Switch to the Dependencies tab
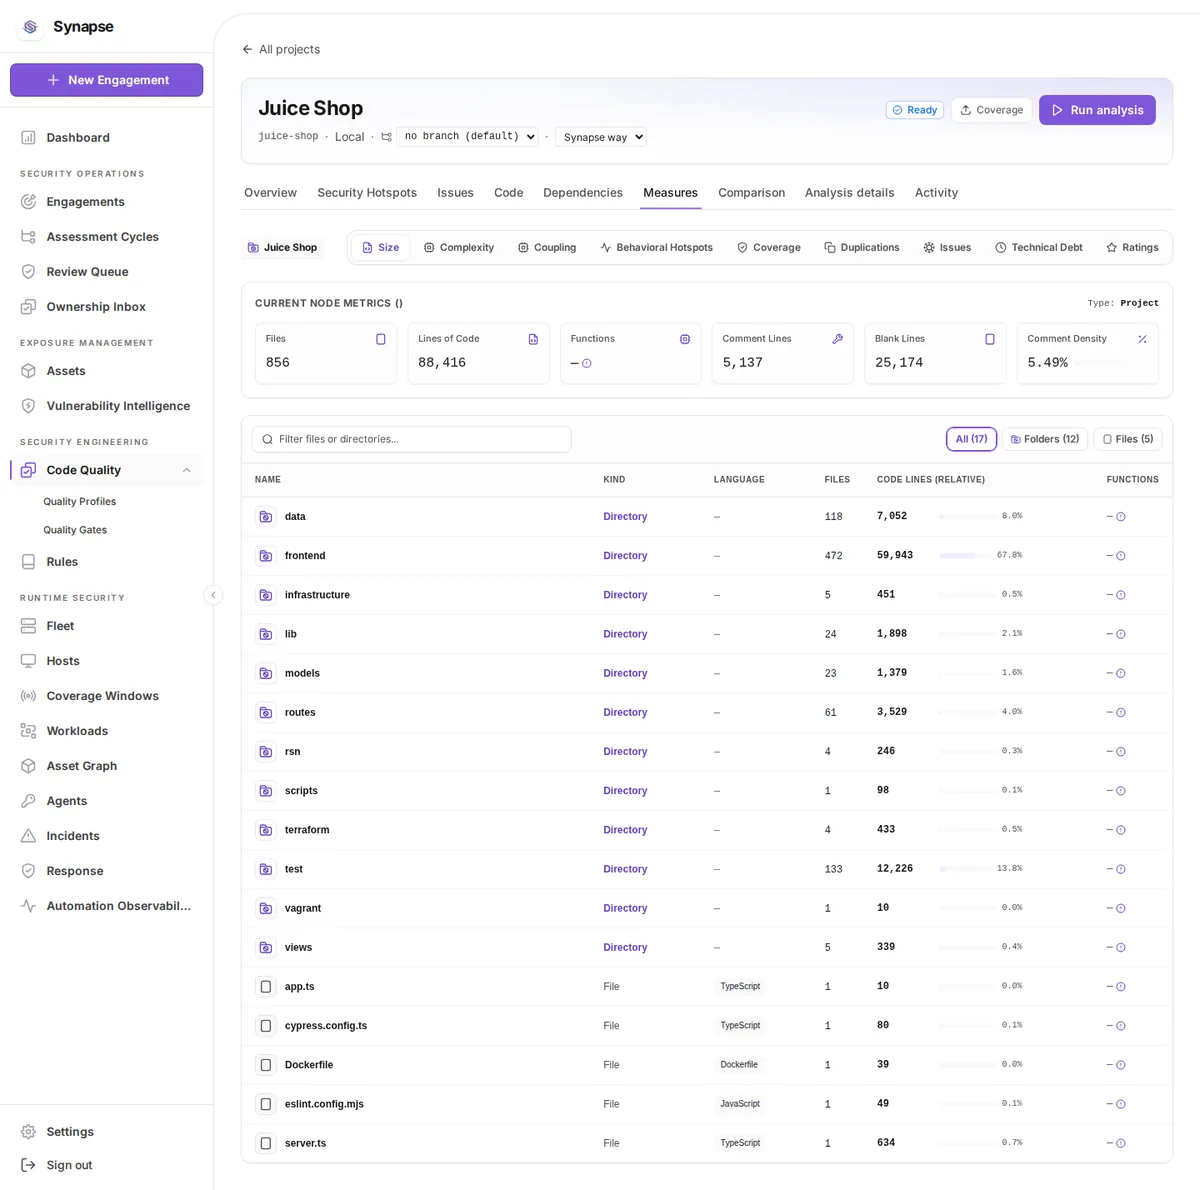The image size is (1200, 1190). [x=583, y=193]
